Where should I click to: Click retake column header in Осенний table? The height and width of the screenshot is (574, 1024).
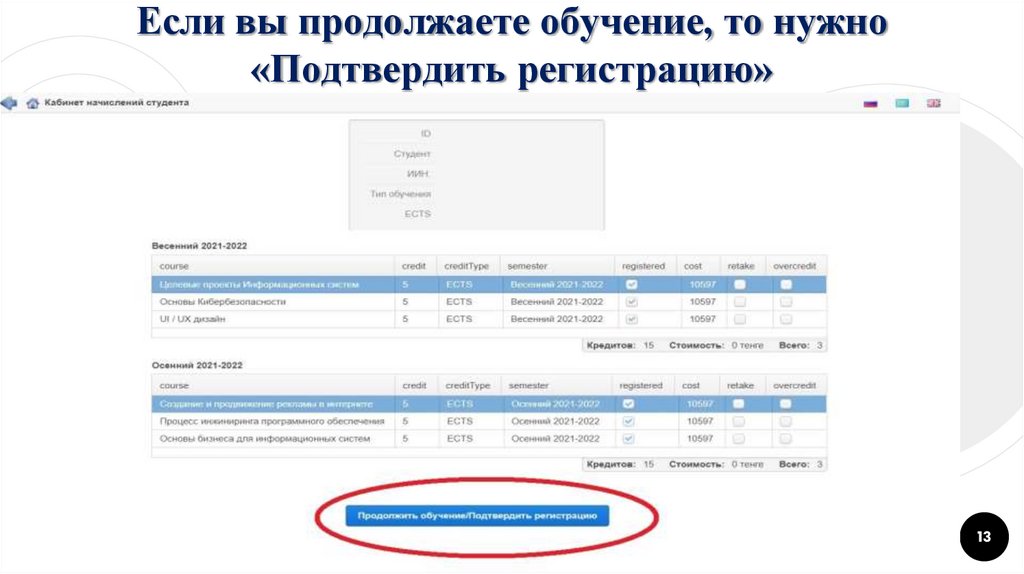(x=741, y=386)
